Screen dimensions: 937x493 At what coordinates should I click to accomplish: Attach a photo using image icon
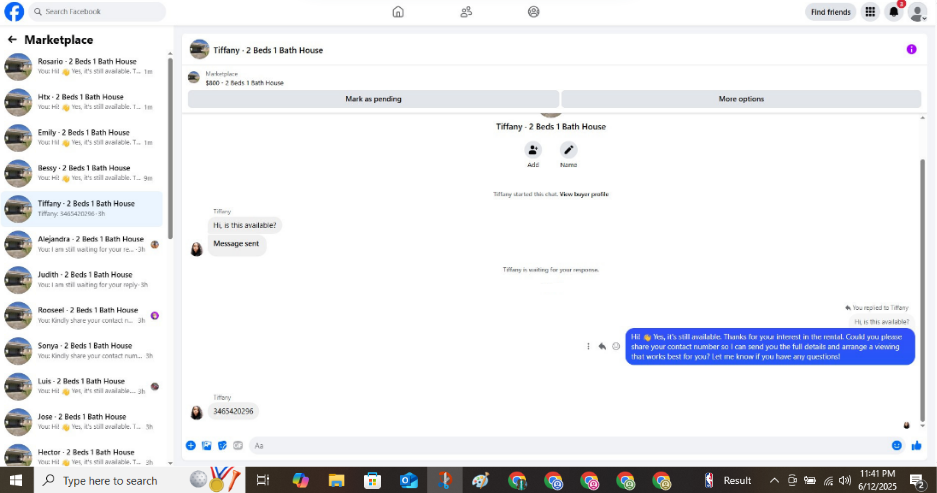click(x=207, y=445)
